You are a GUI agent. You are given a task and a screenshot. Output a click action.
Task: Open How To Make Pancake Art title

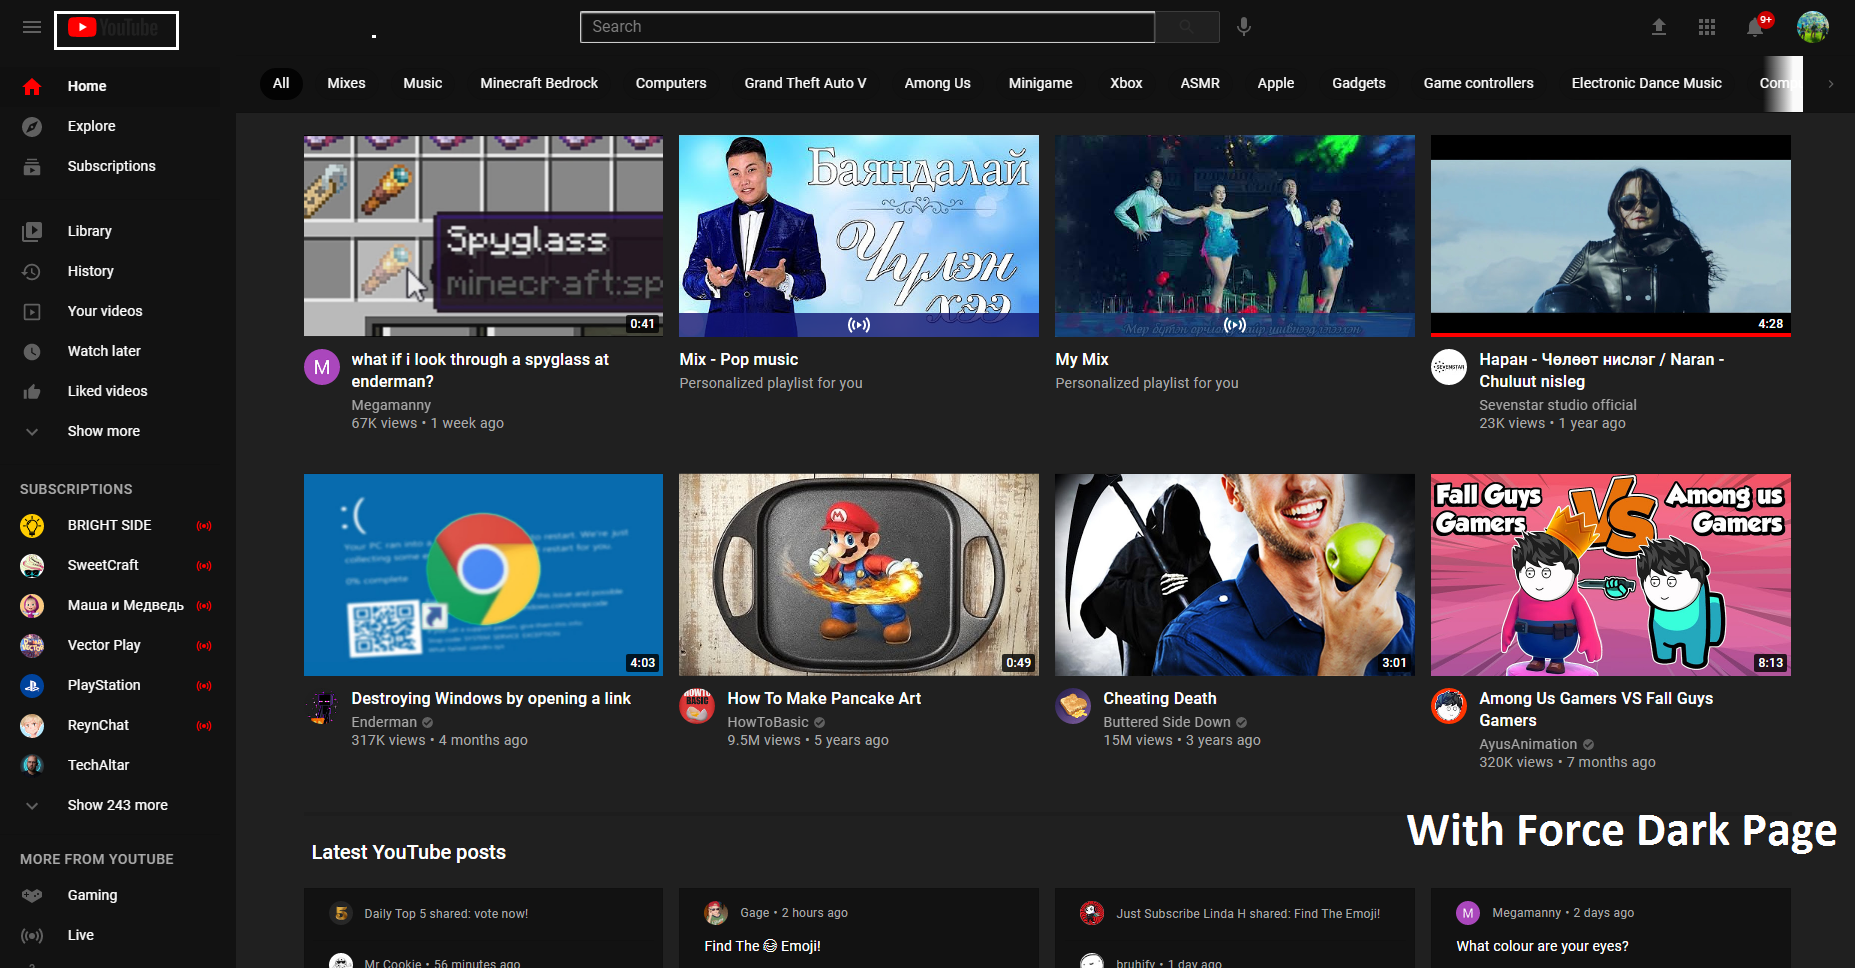(x=824, y=698)
